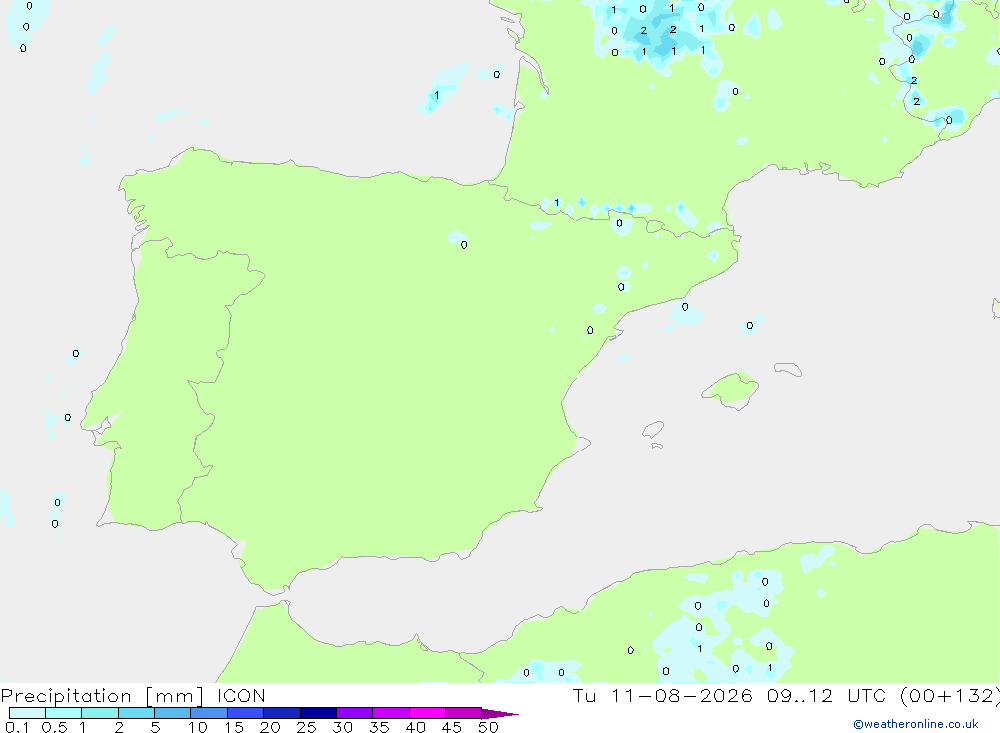The width and height of the screenshot is (1000, 733).
Task: Click the Menorca island outline
Action: coord(788,369)
